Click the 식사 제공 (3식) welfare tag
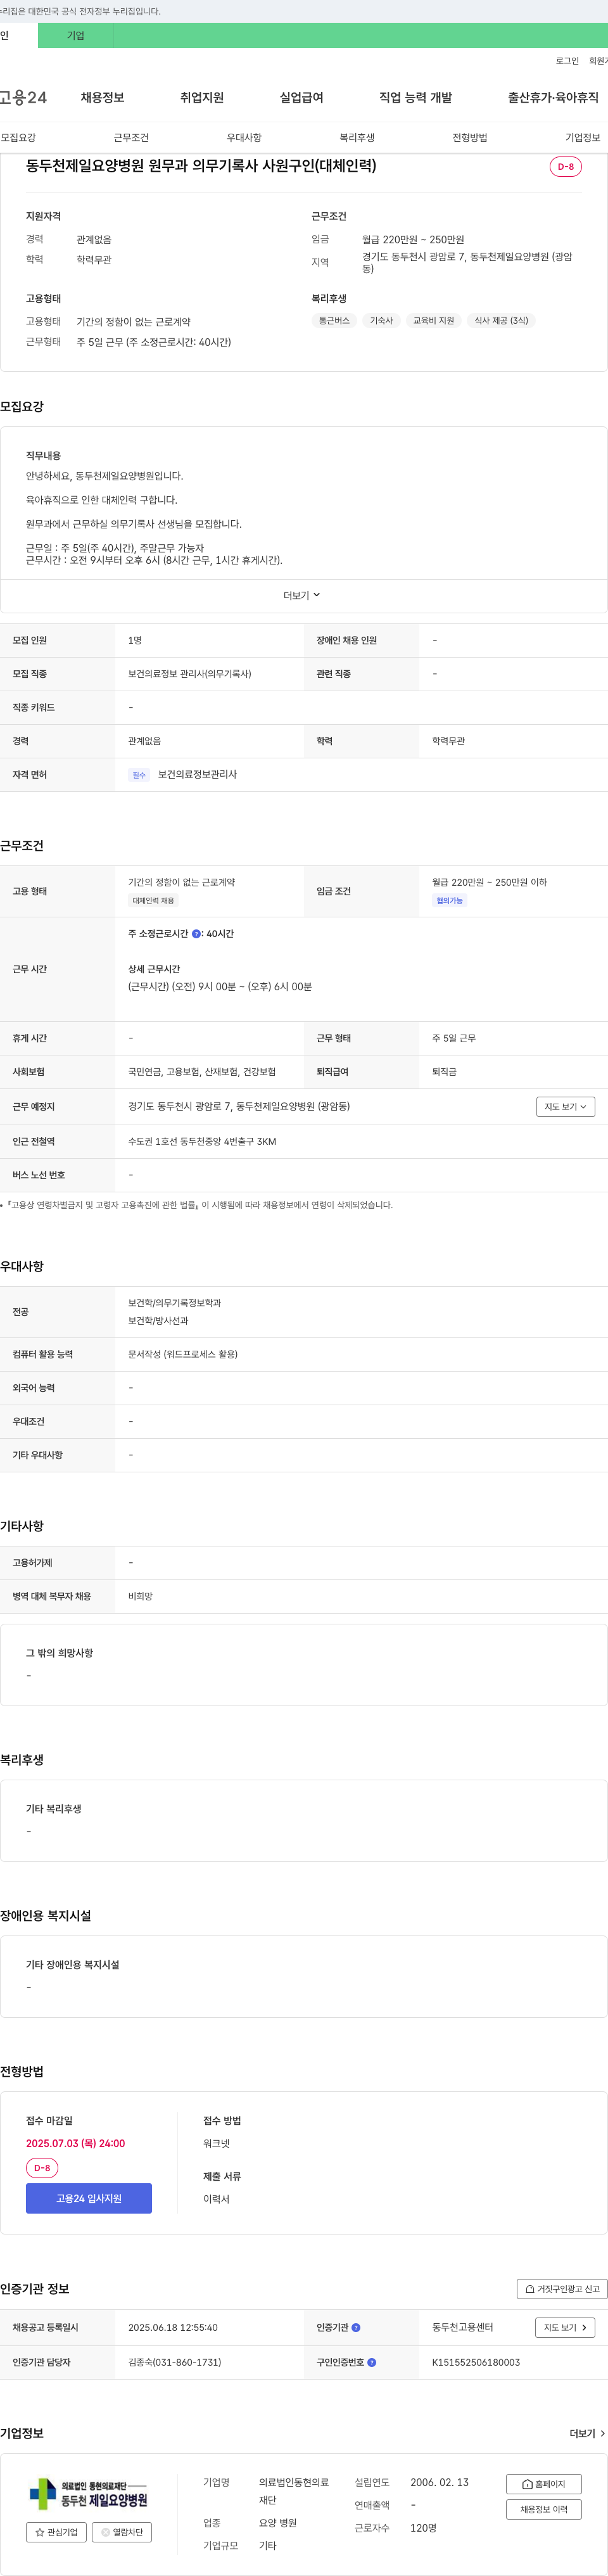 click(501, 320)
